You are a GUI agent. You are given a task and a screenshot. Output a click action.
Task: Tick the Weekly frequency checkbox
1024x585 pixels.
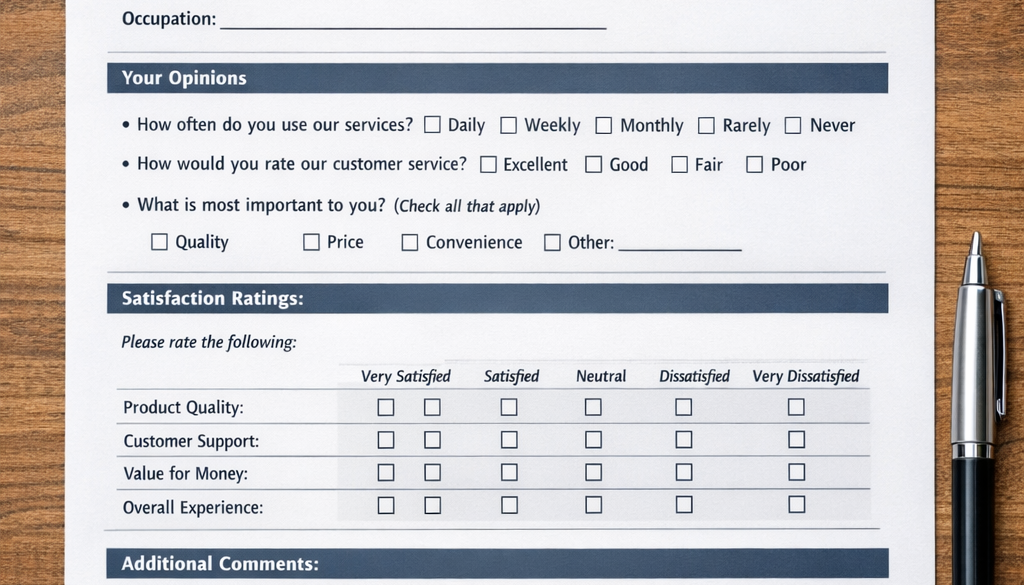[509, 125]
